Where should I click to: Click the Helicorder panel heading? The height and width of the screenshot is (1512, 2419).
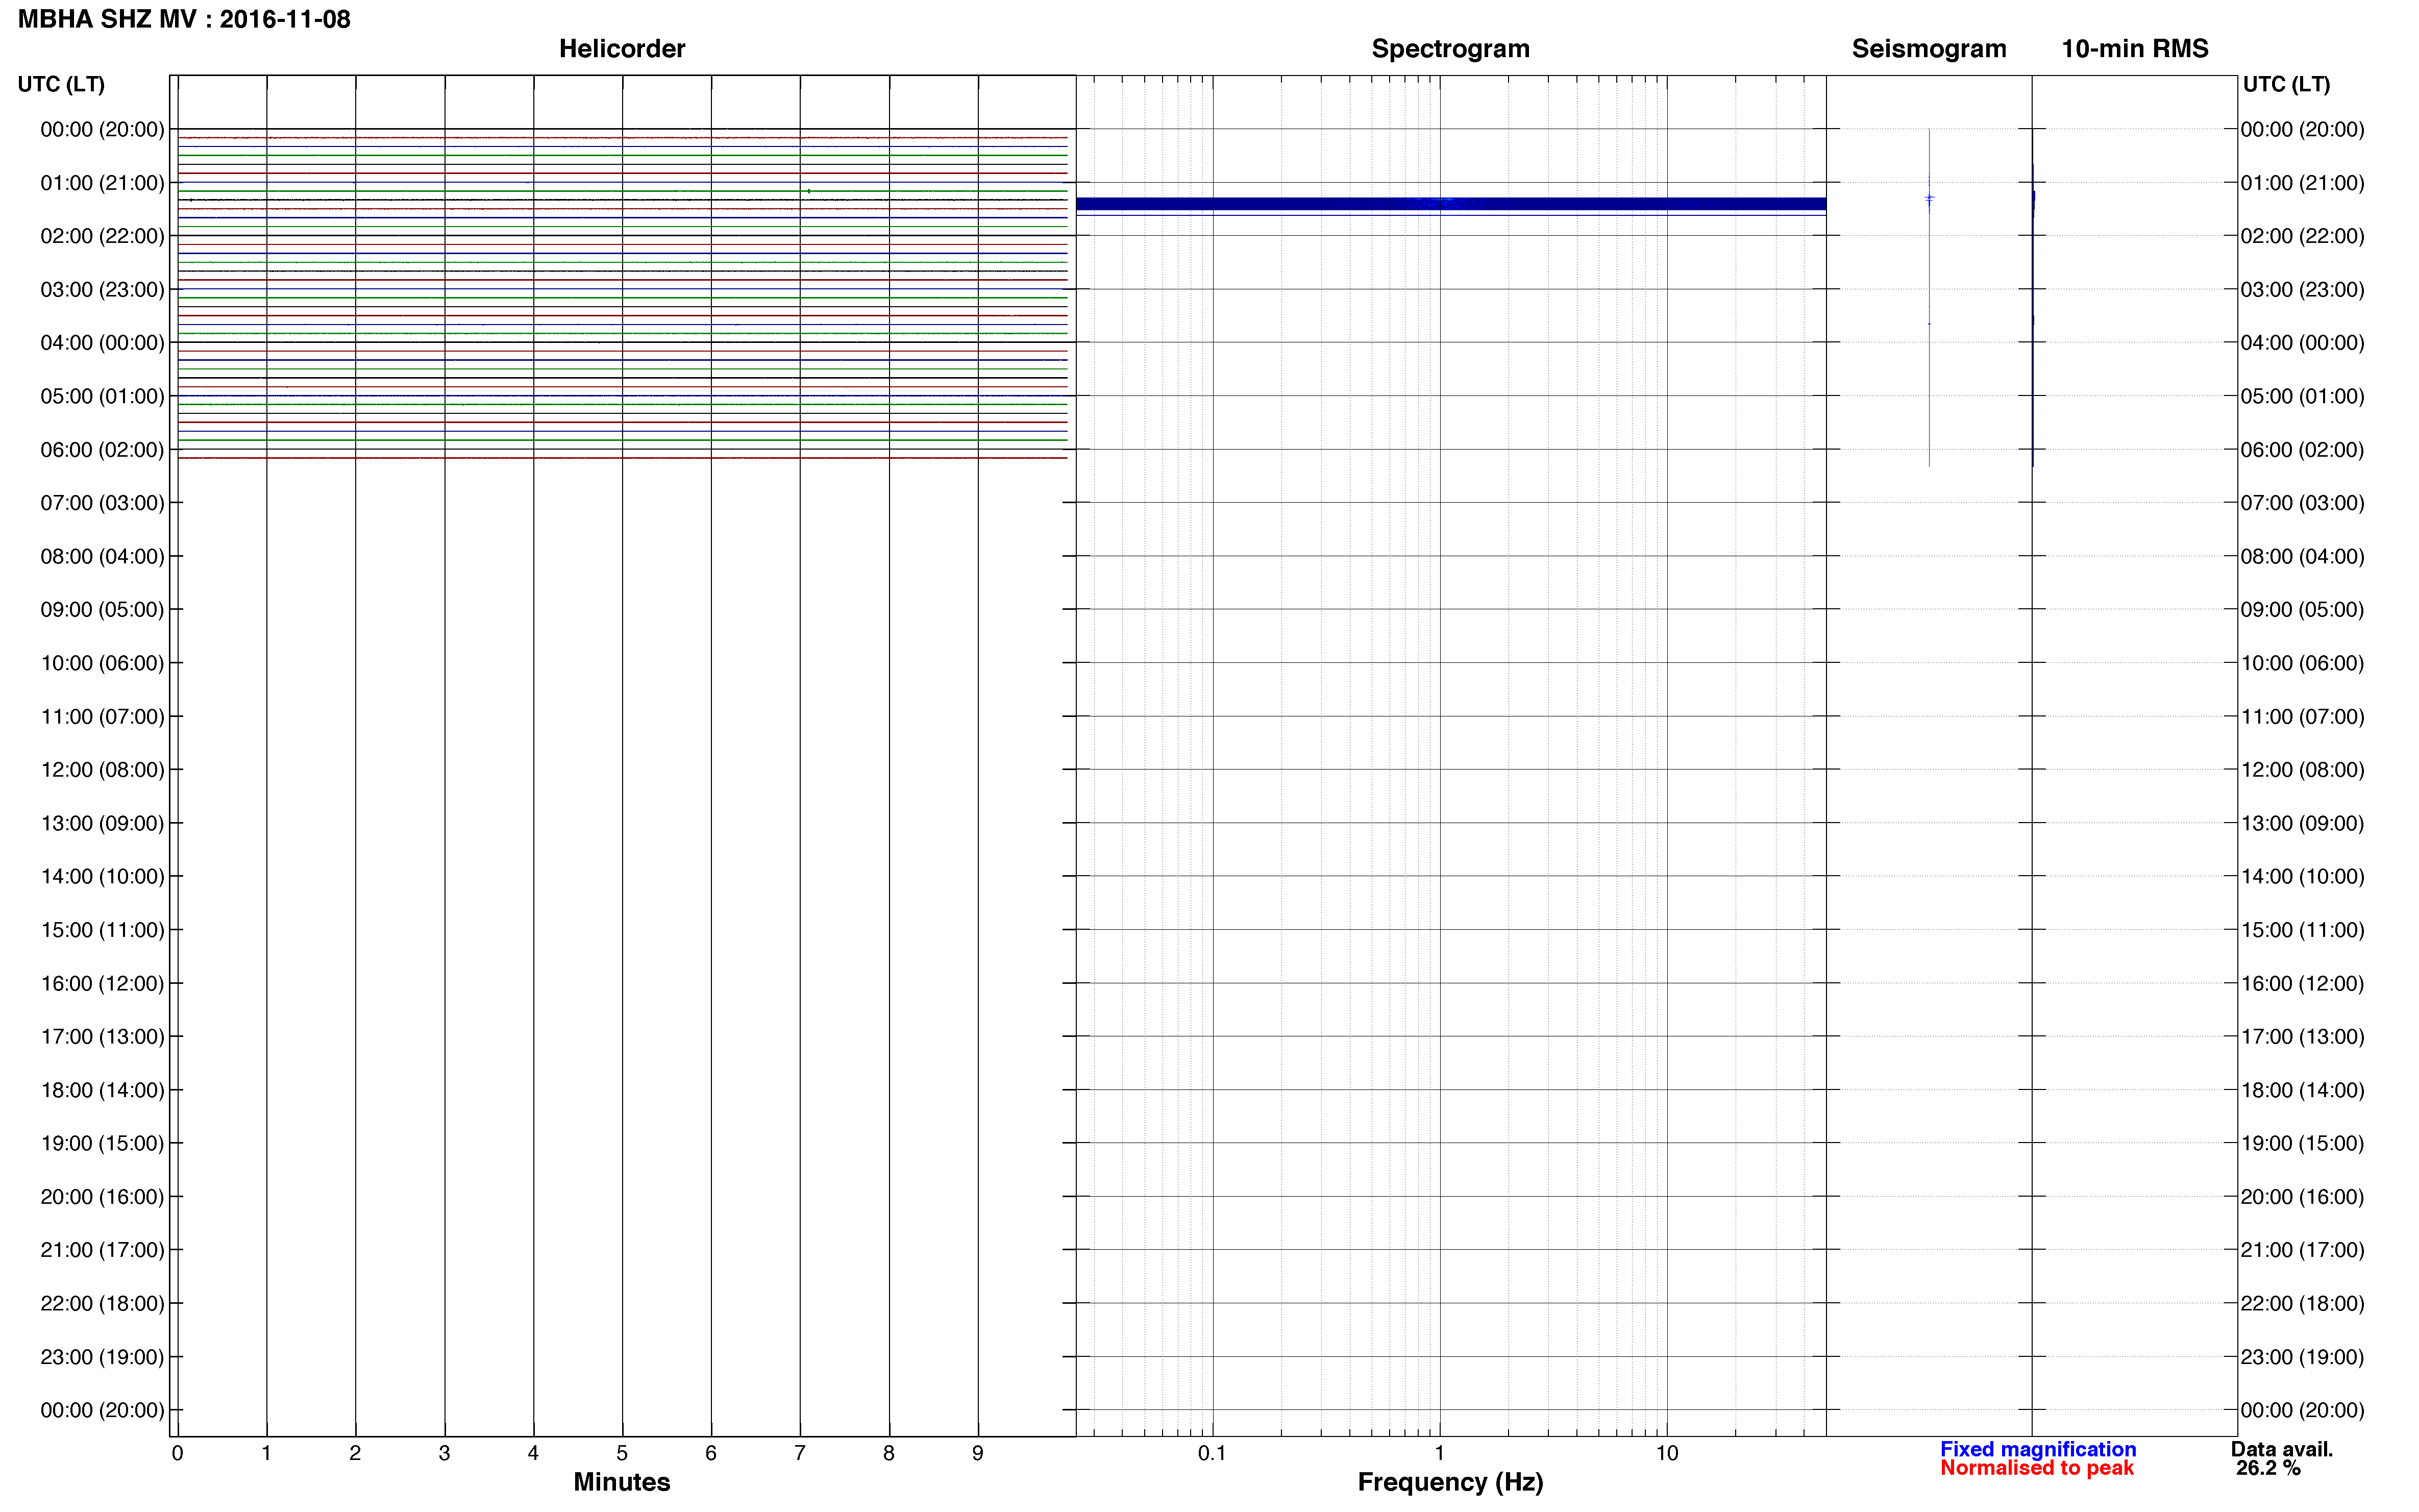pos(622,49)
